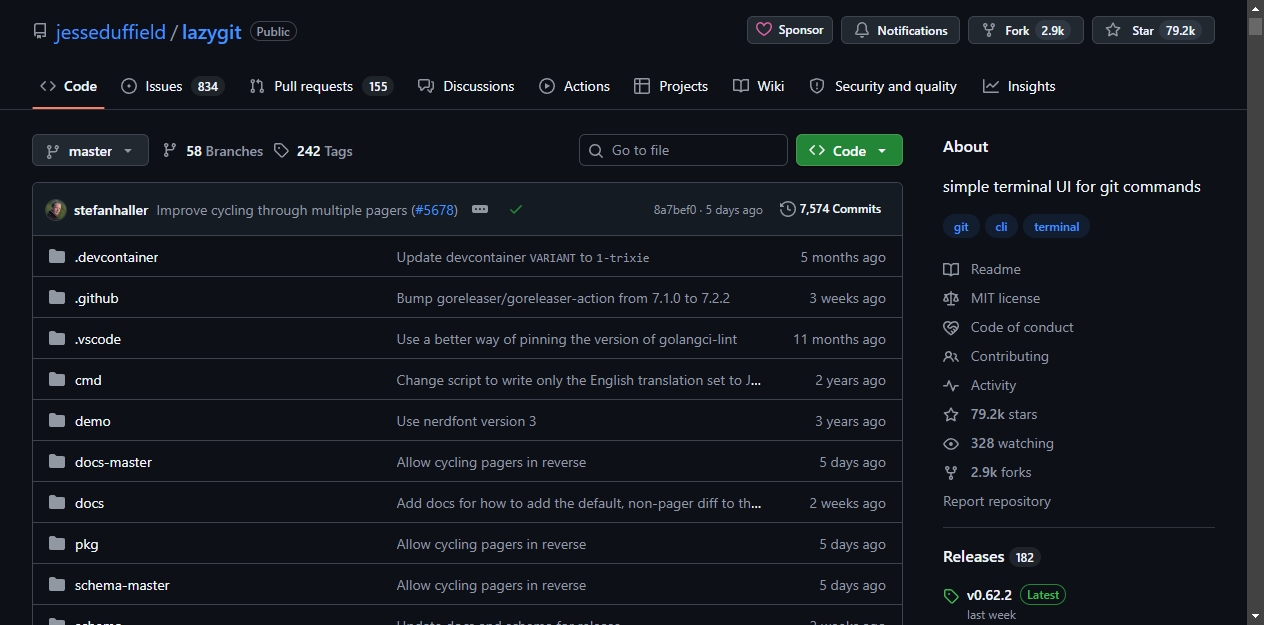Open the Wiki tab
The height and width of the screenshot is (625, 1264).
[x=758, y=86]
